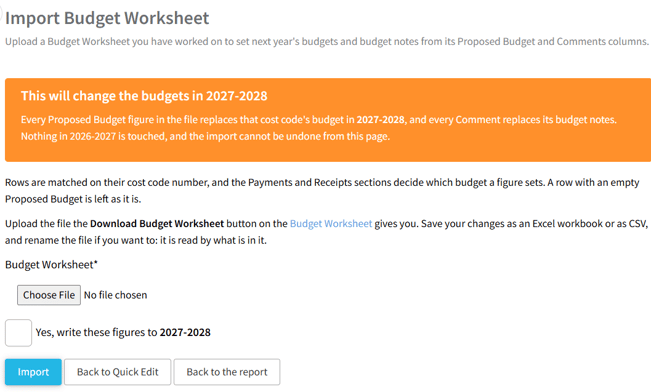This screenshot has height=392, width=651.
Task: Select the bold 'Download Budget Worksheet' text
Action: [157, 223]
